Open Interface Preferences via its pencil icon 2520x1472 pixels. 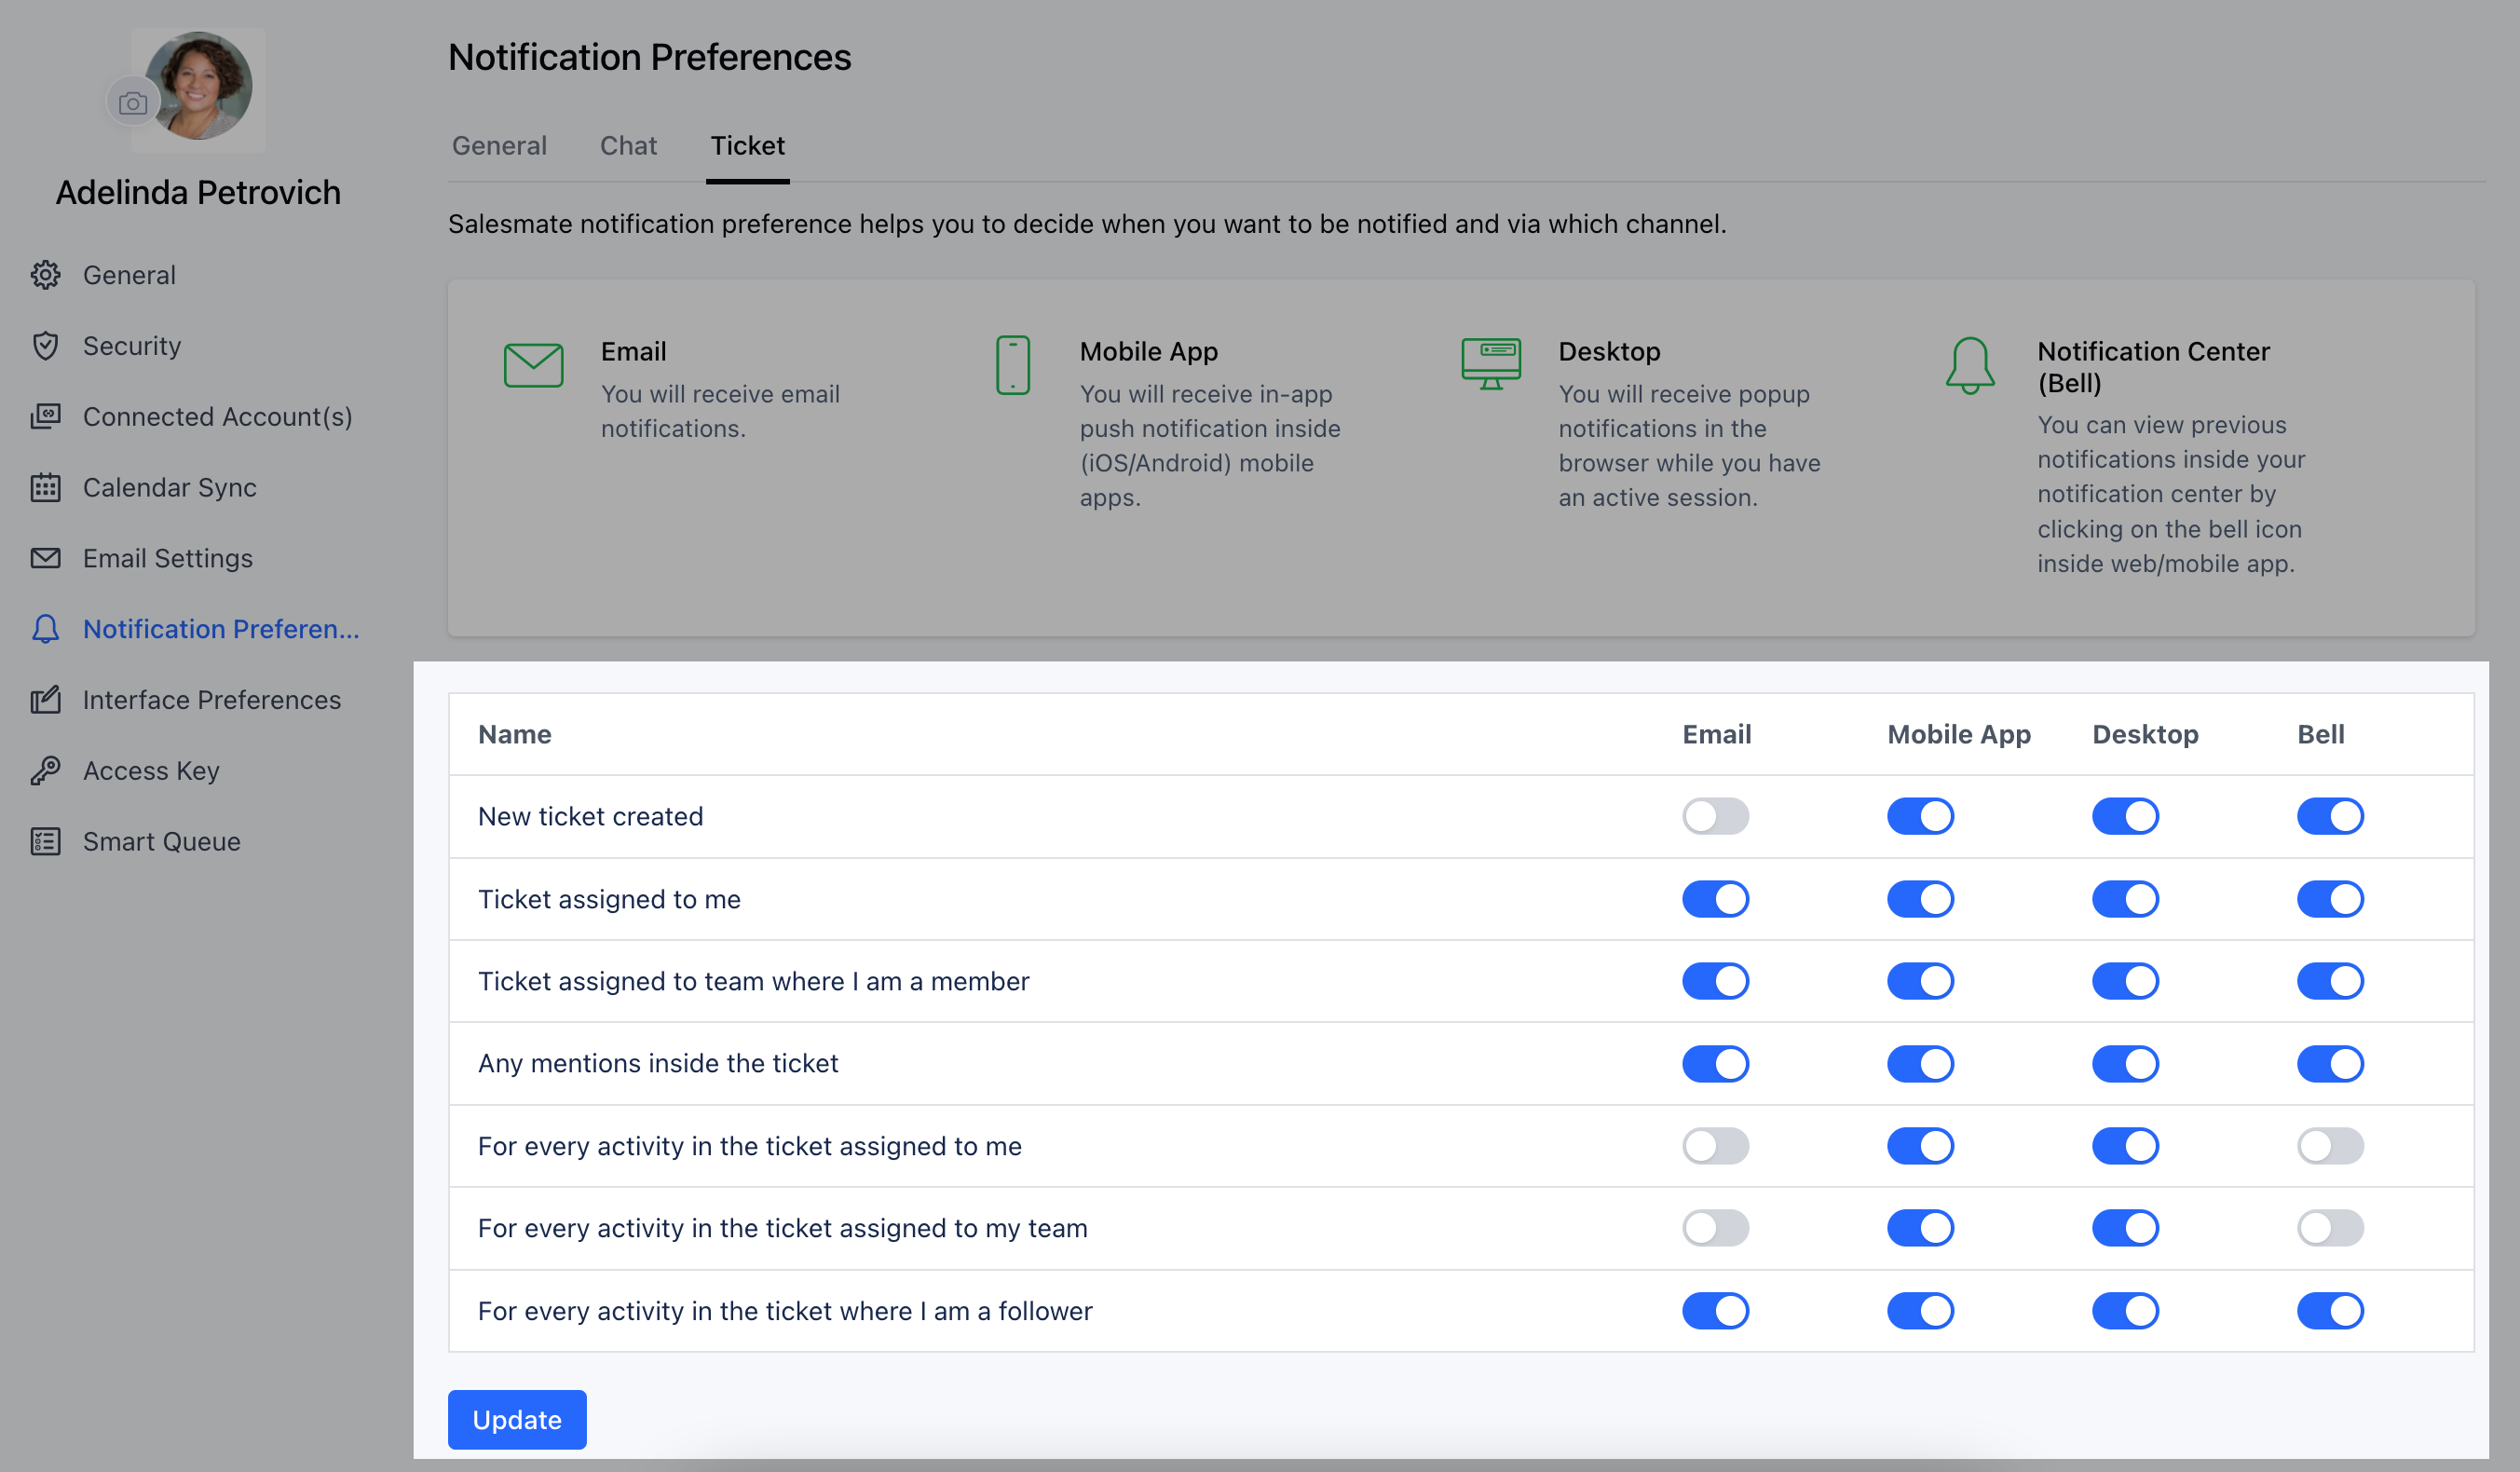pyautogui.click(x=46, y=700)
